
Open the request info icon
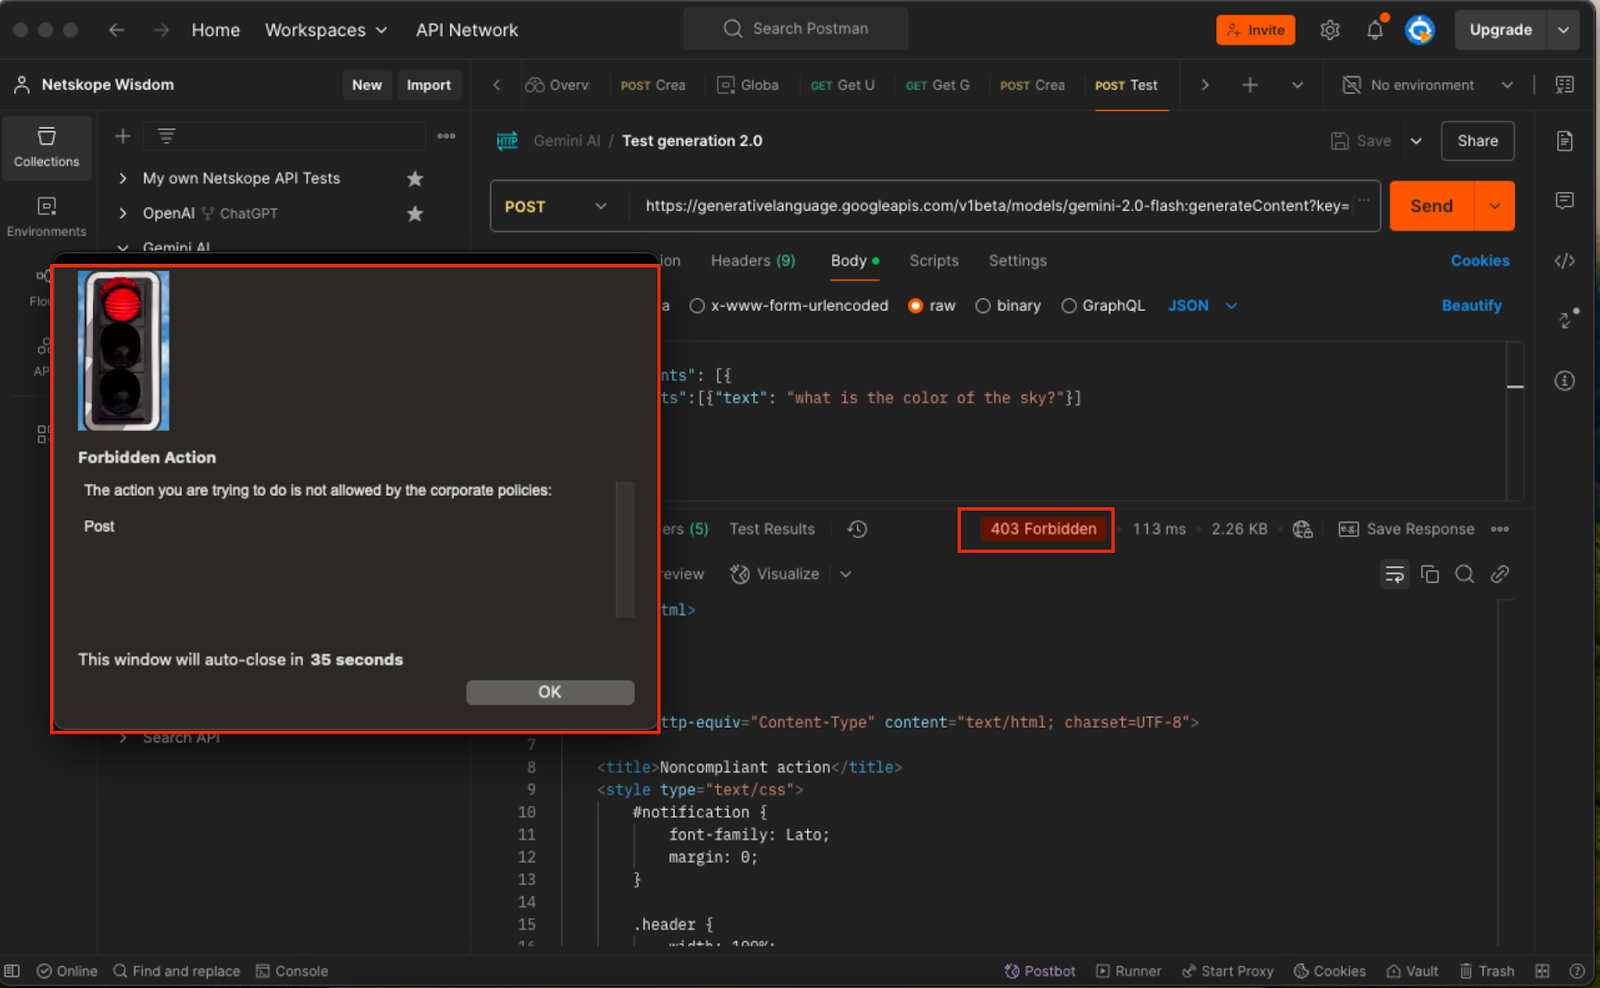[1565, 381]
